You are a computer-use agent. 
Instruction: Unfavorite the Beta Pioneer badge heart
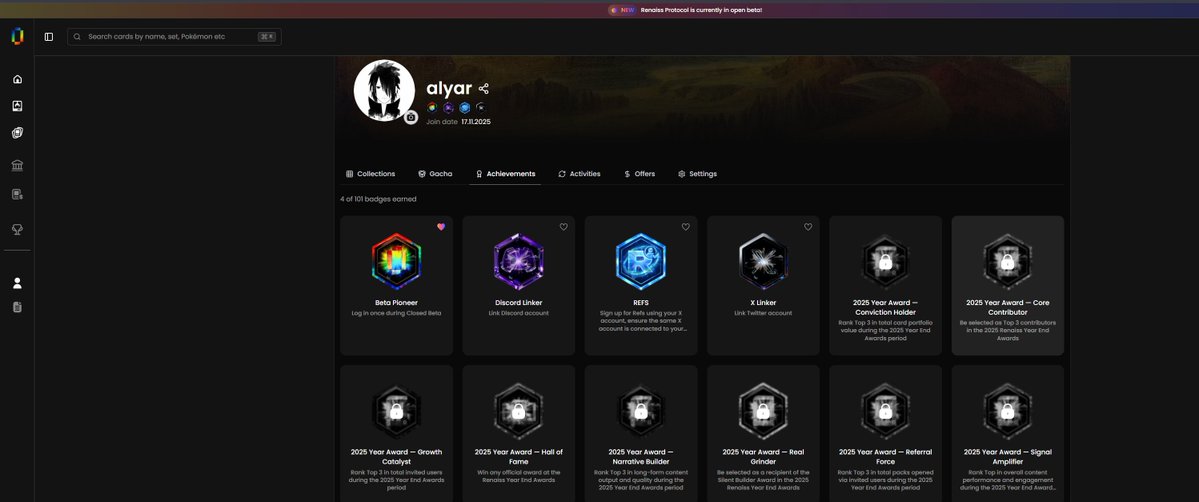pos(441,227)
